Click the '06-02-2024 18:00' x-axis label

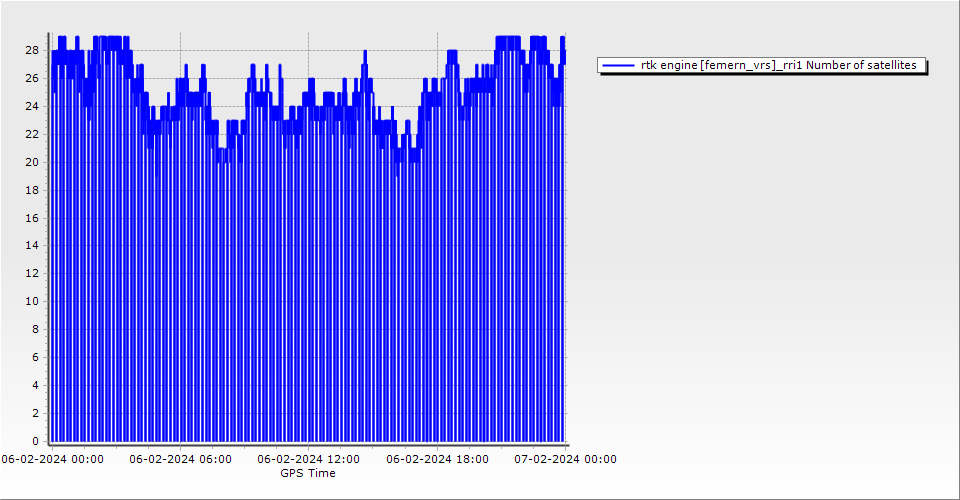pos(437,460)
